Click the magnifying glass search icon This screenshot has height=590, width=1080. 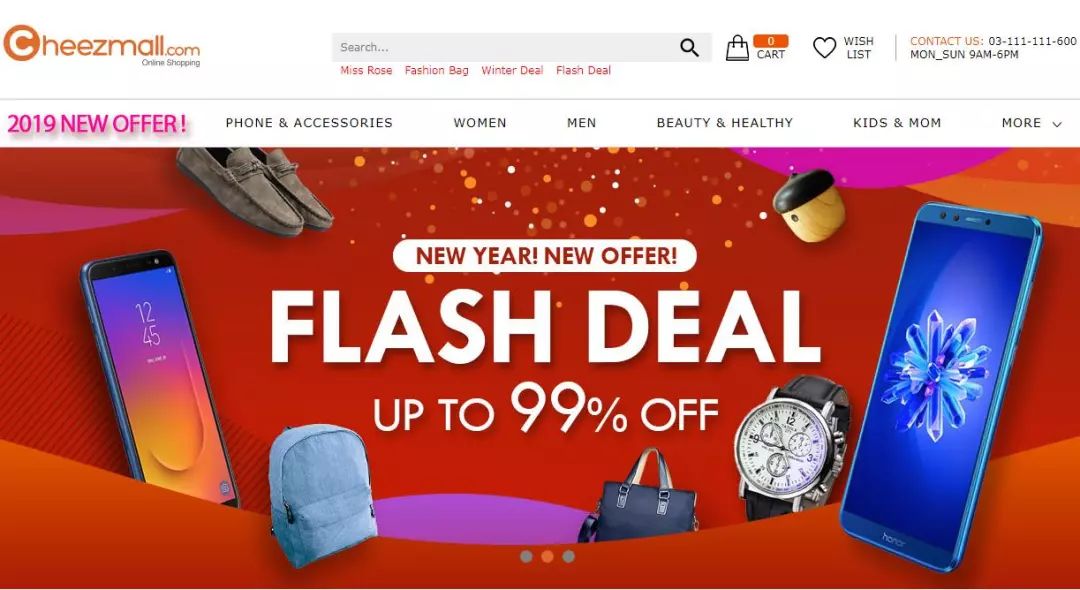[689, 48]
